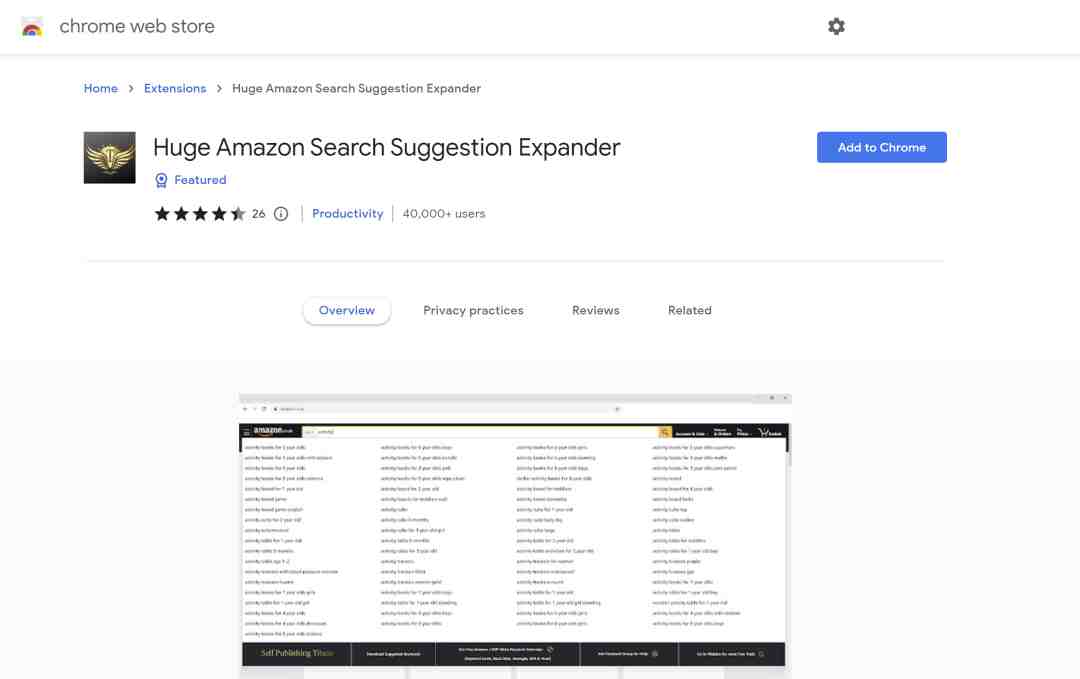This screenshot has width=1080, height=679.
Task: Click the Amazon hamburger menu in preview
Action: 247,432
